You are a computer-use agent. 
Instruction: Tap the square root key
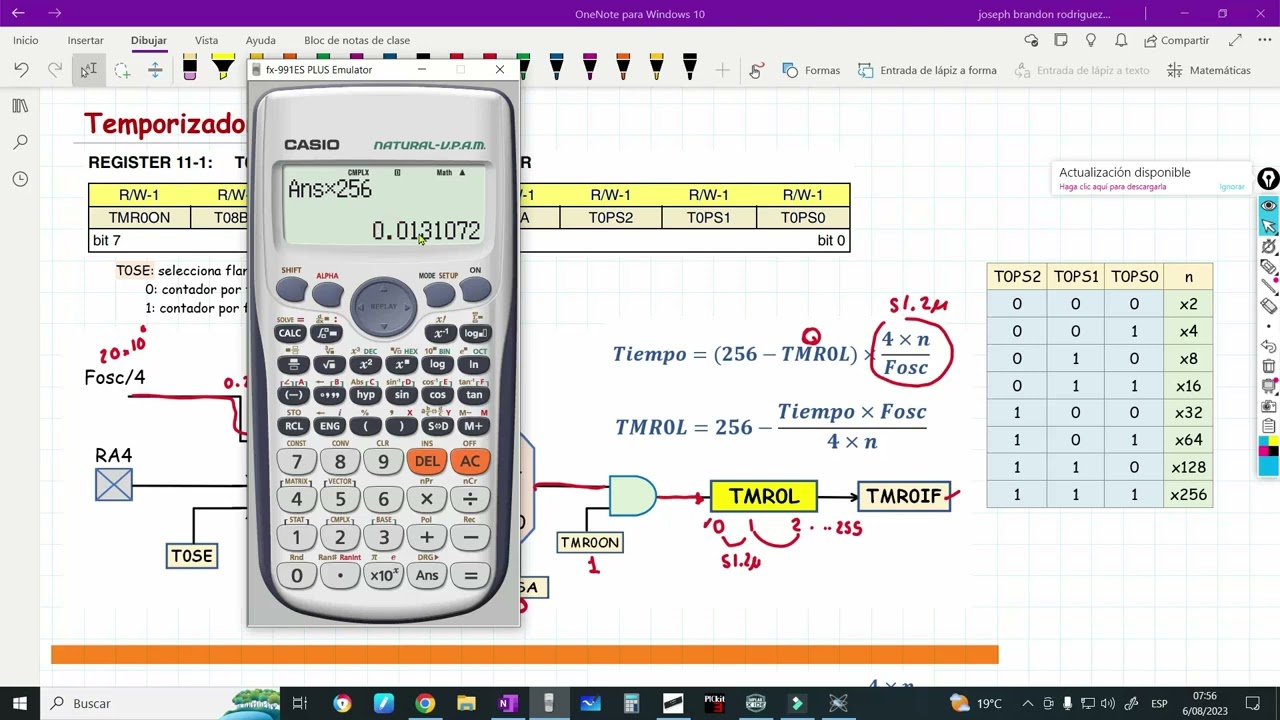point(329,364)
